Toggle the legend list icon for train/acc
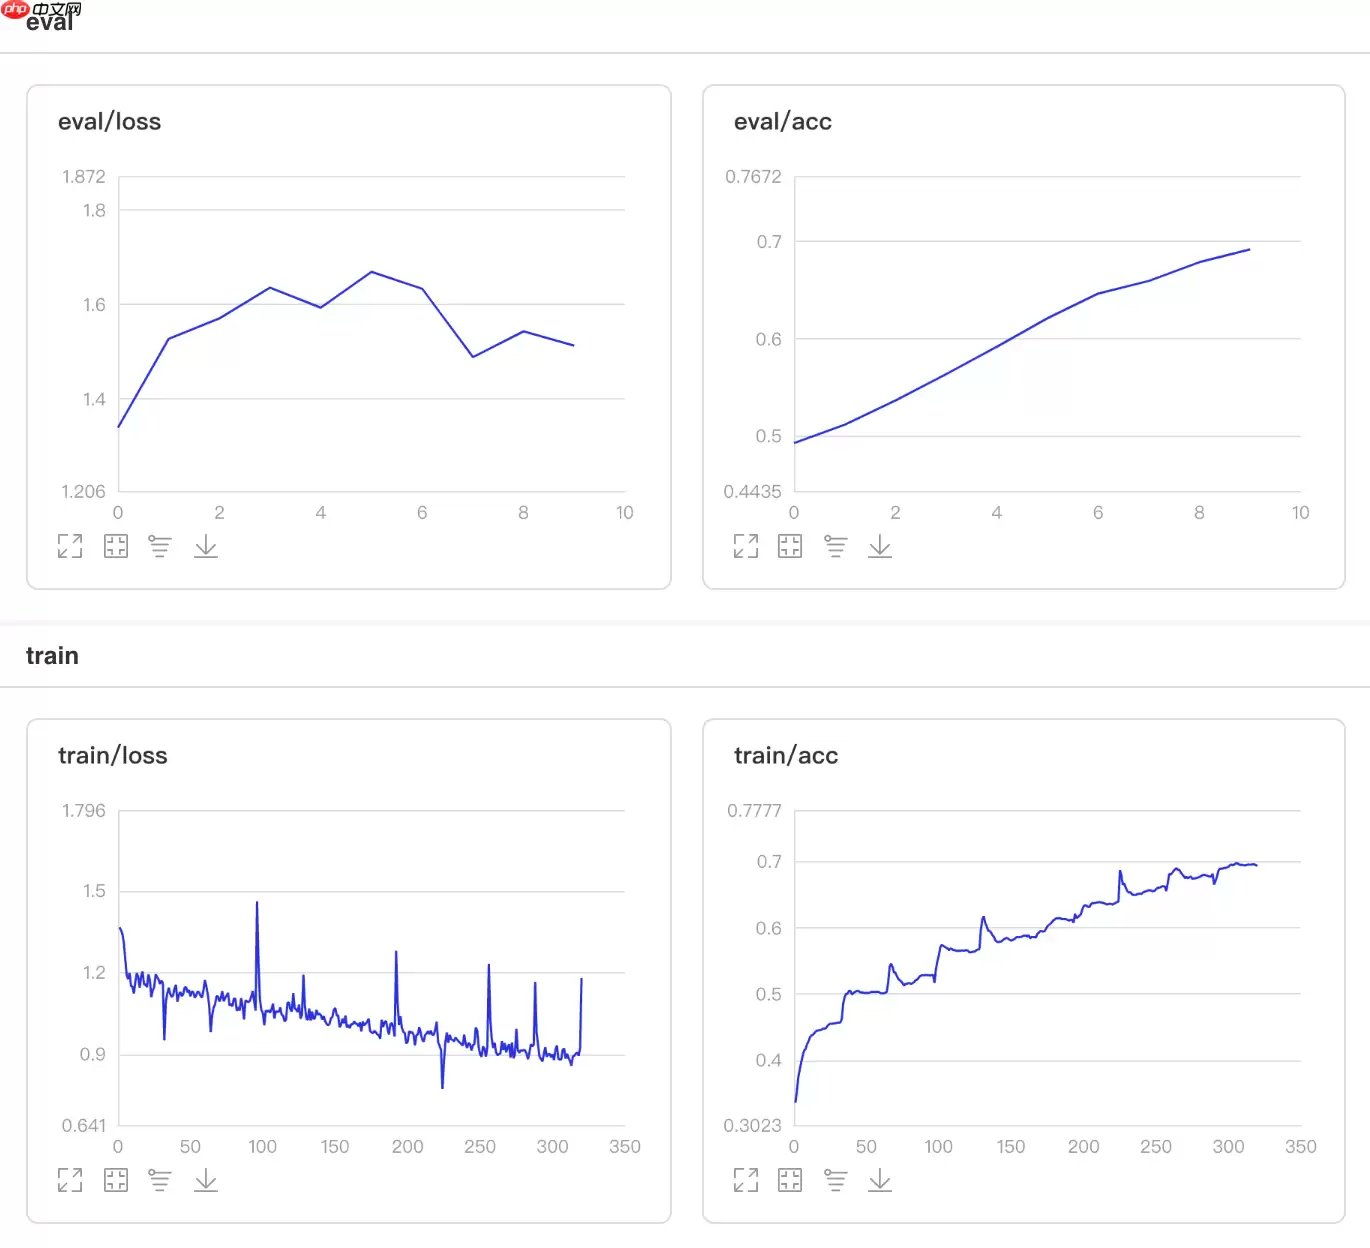The width and height of the screenshot is (1370, 1248). tap(835, 1180)
